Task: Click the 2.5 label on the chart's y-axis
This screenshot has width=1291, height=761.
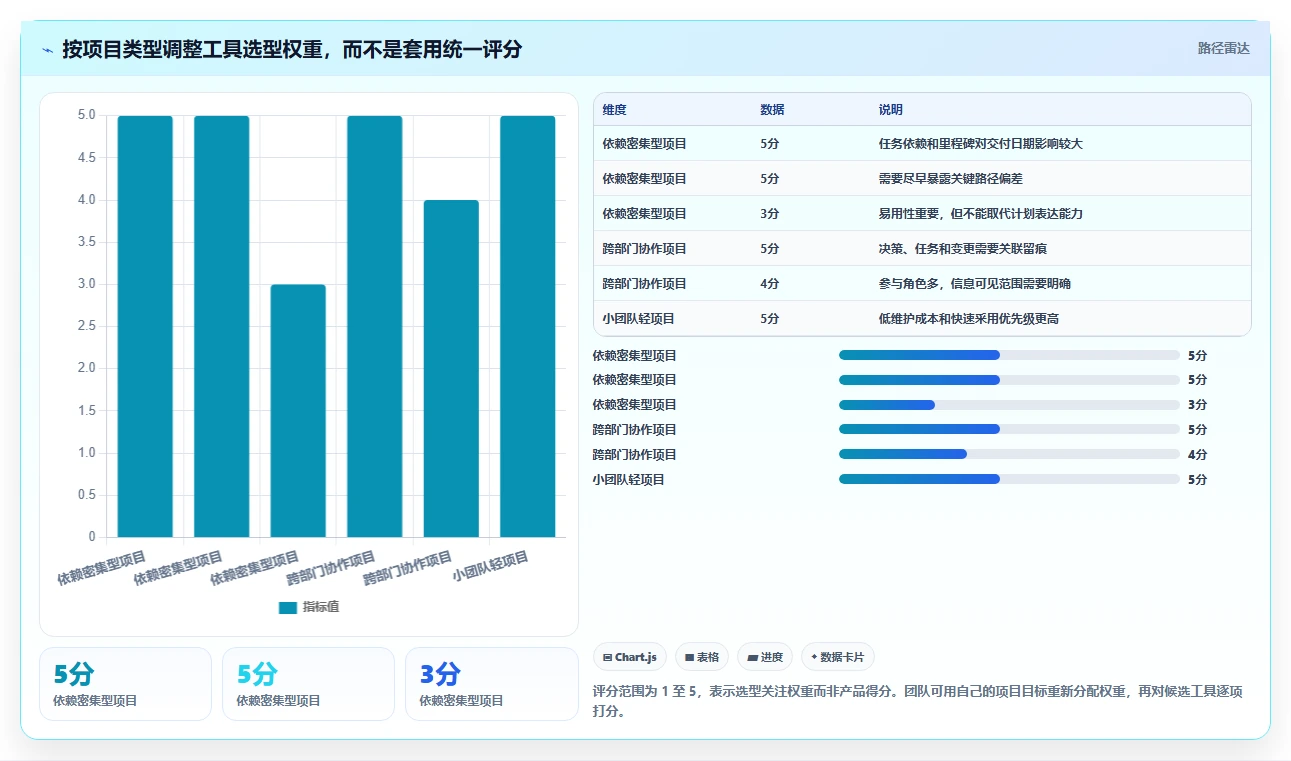Action: coord(87,326)
